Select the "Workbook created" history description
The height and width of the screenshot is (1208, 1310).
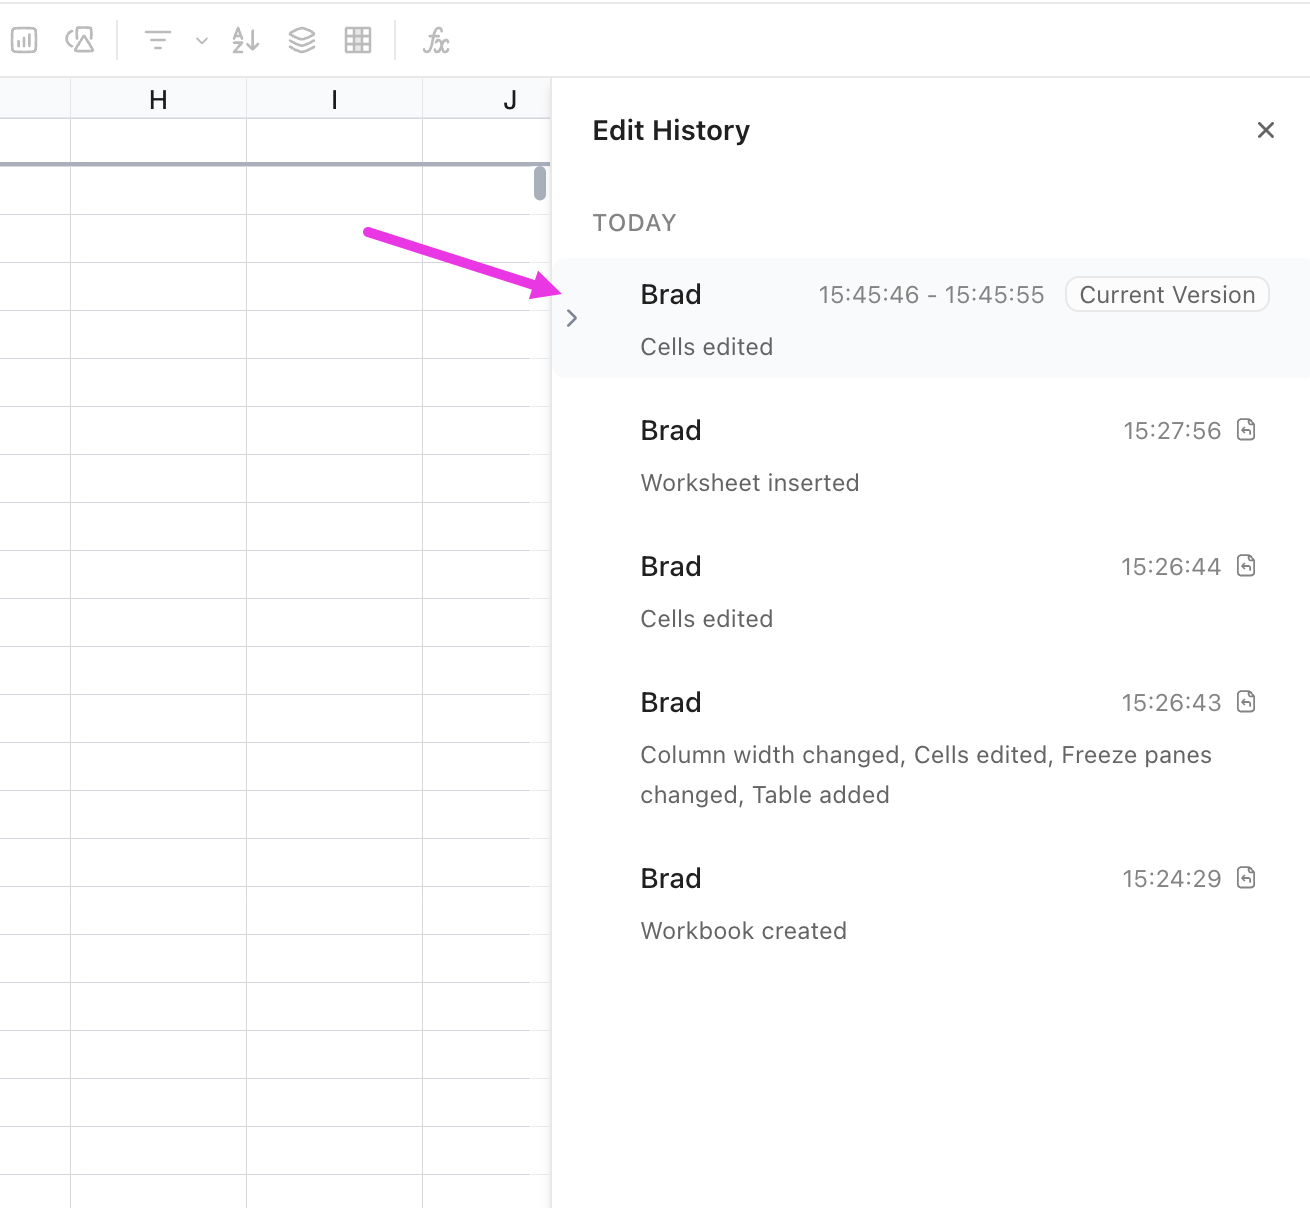(744, 931)
